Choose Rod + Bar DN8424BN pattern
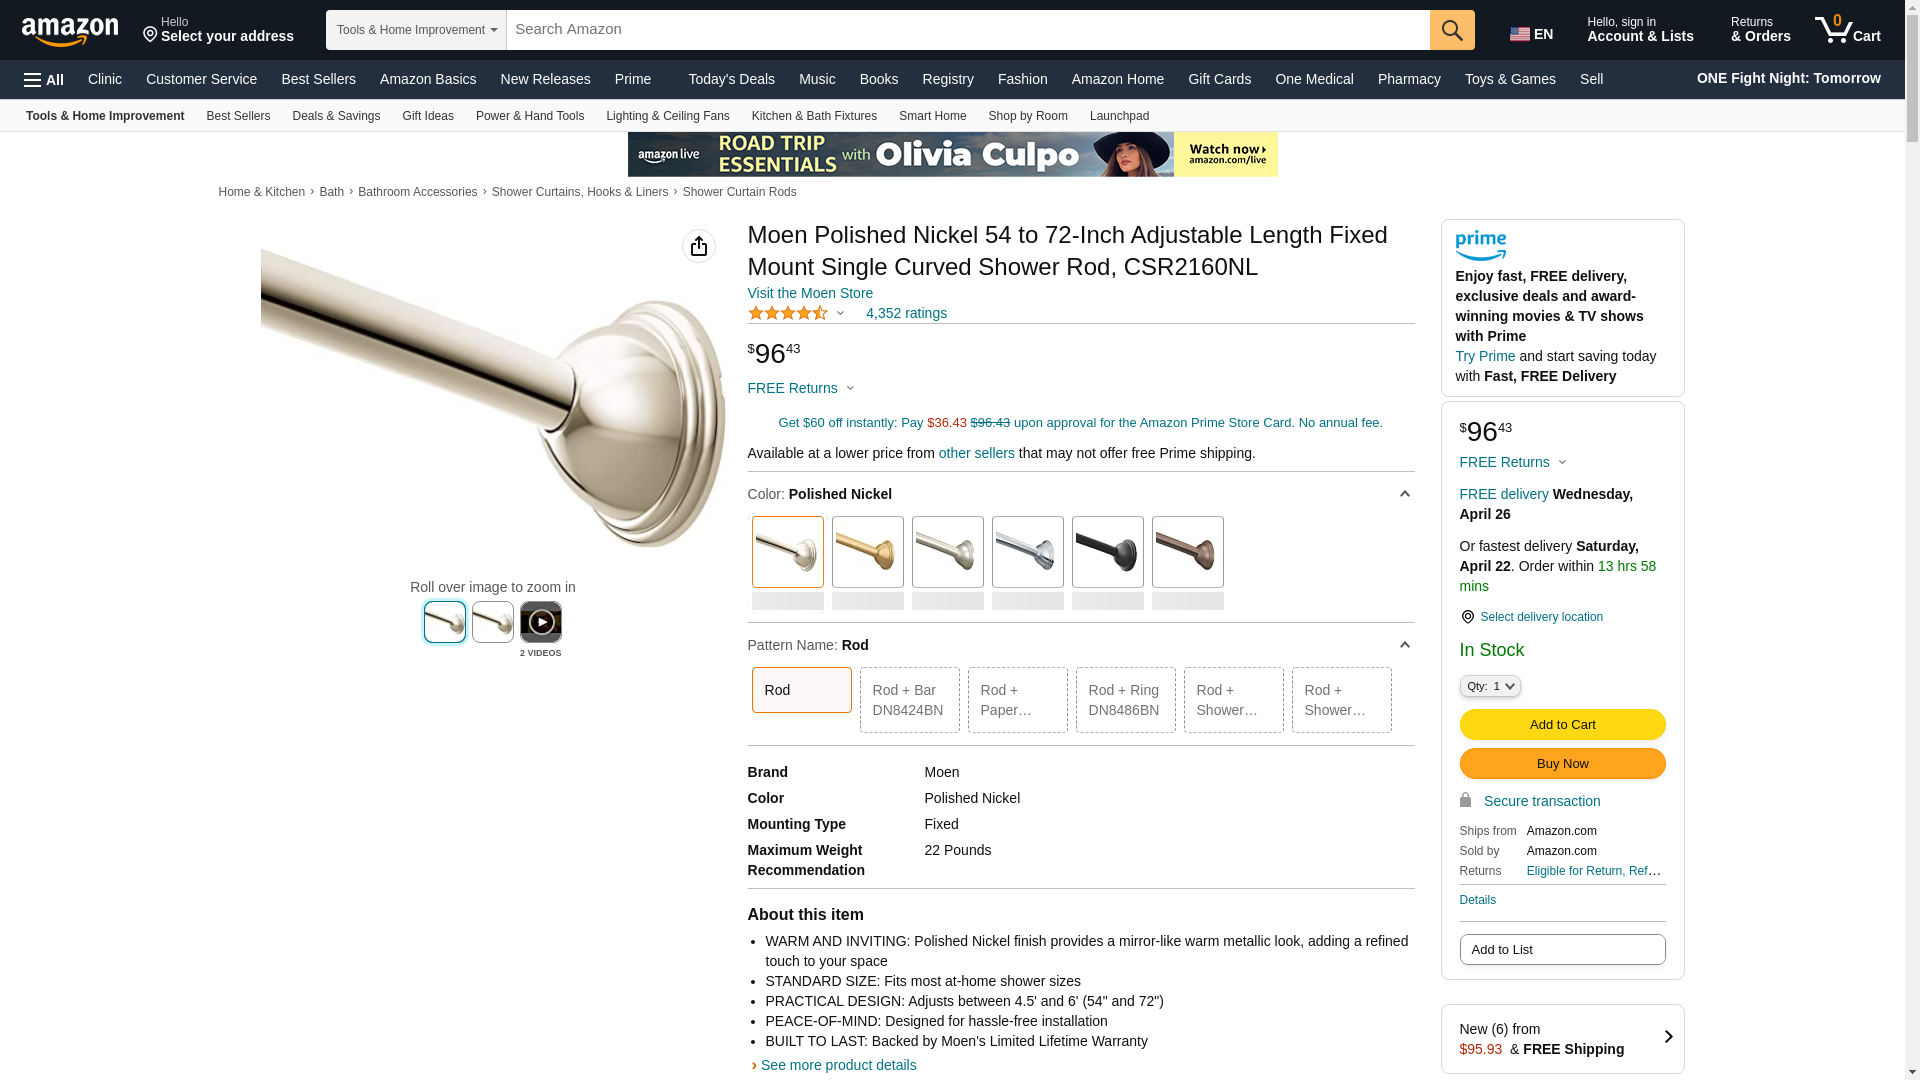Image resolution: width=1920 pixels, height=1080 pixels. point(910,700)
